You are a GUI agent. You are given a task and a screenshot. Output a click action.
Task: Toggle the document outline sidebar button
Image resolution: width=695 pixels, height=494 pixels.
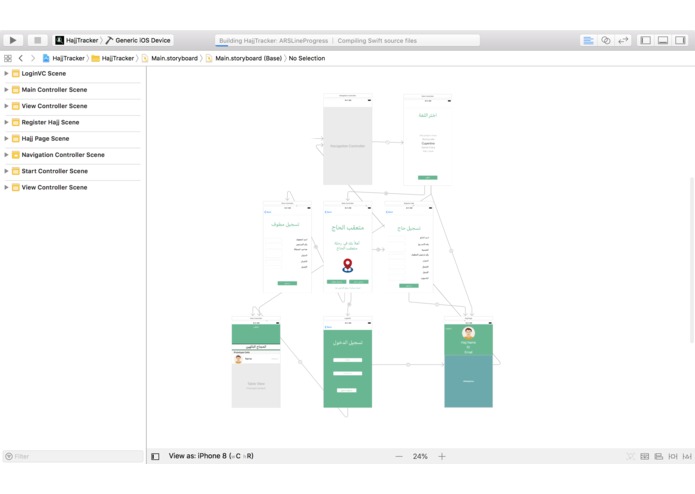[x=155, y=456]
